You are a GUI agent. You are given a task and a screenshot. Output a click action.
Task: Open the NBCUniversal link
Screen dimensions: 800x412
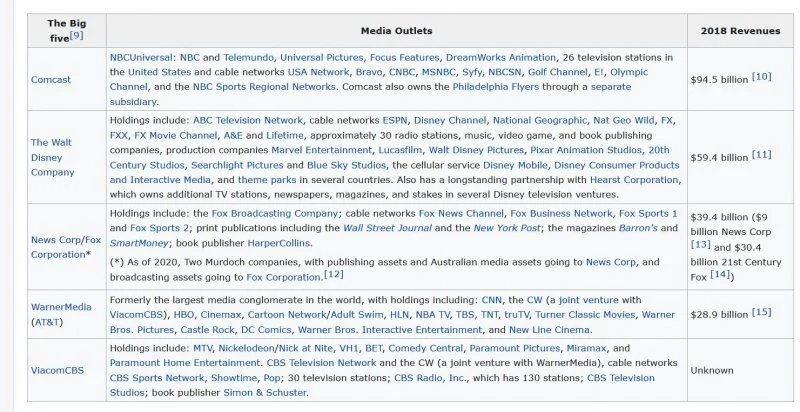(x=141, y=58)
